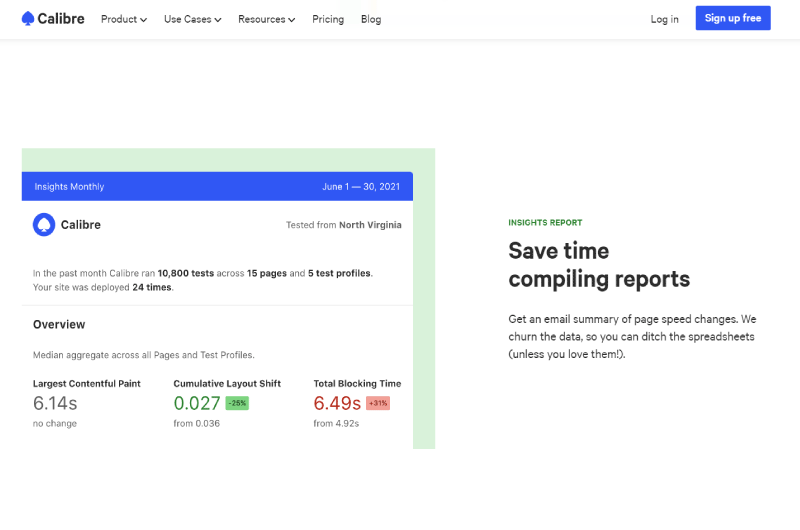Click the Log in link

(x=664, y=19)
